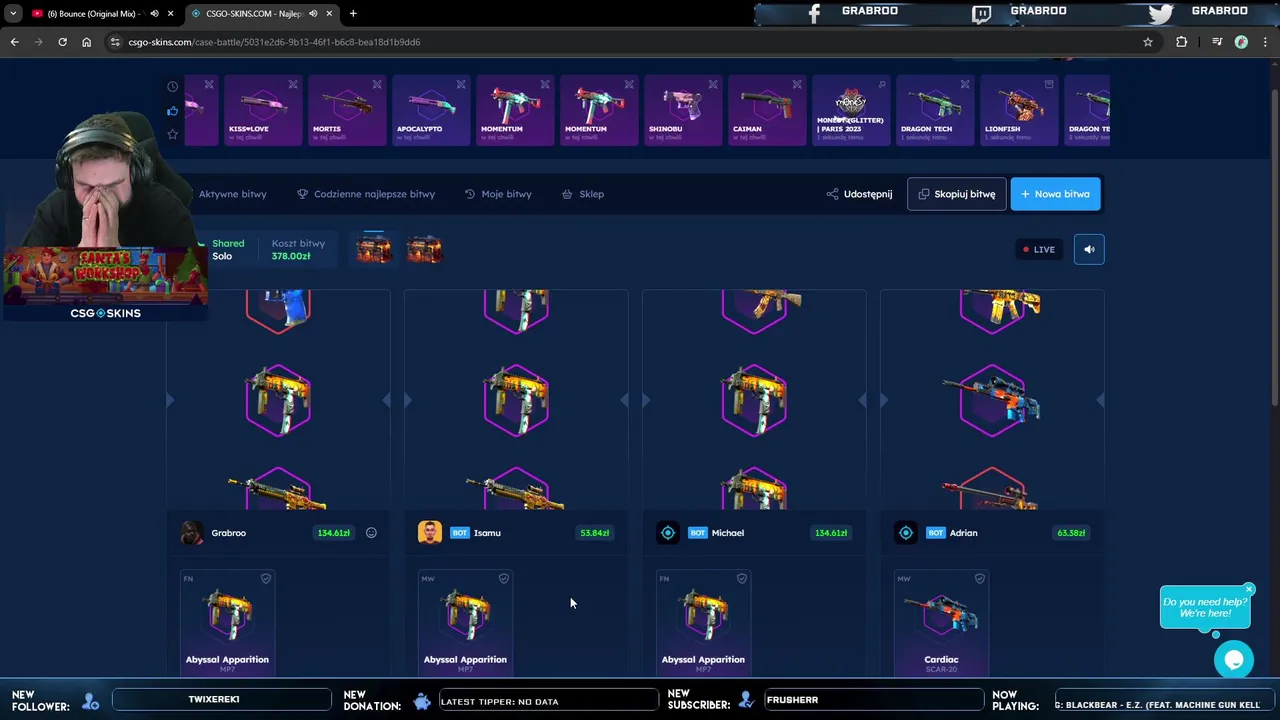Image resolution: width=1280 pixels, height=720 pixels.
Task: Click Grabroo's player avatar
Action: pyautogui.click(x=192, y=533)
